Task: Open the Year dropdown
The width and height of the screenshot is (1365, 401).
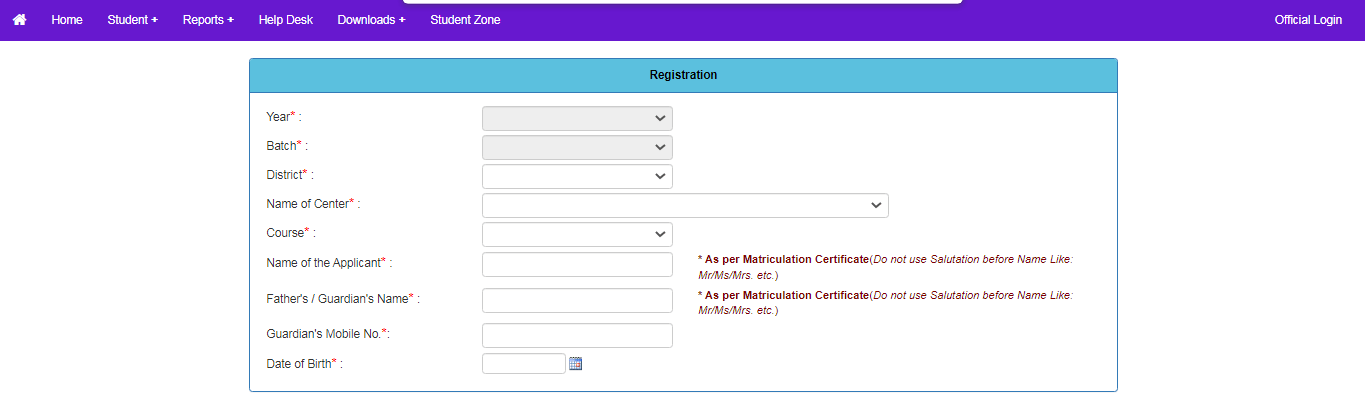Action: (577, 118)
